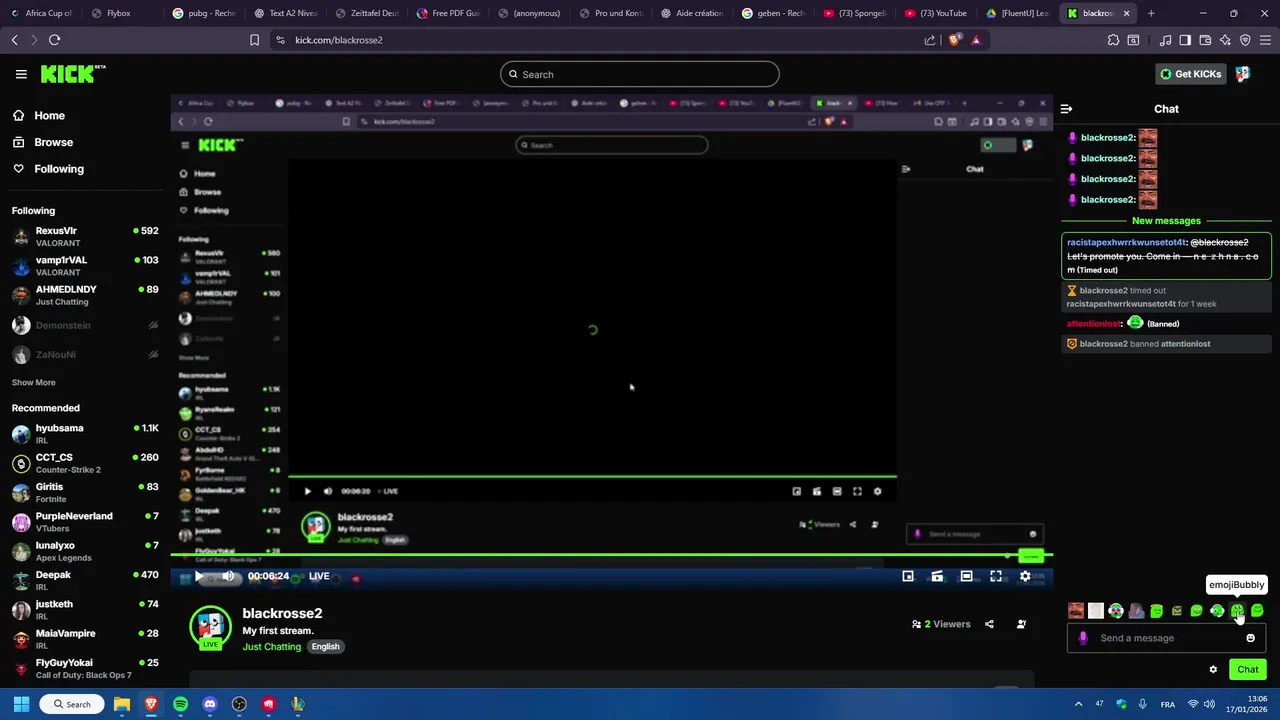Open Brave Rewards triangle icon
Viewport: 1280px width, 720px height.
pos(976,40)
